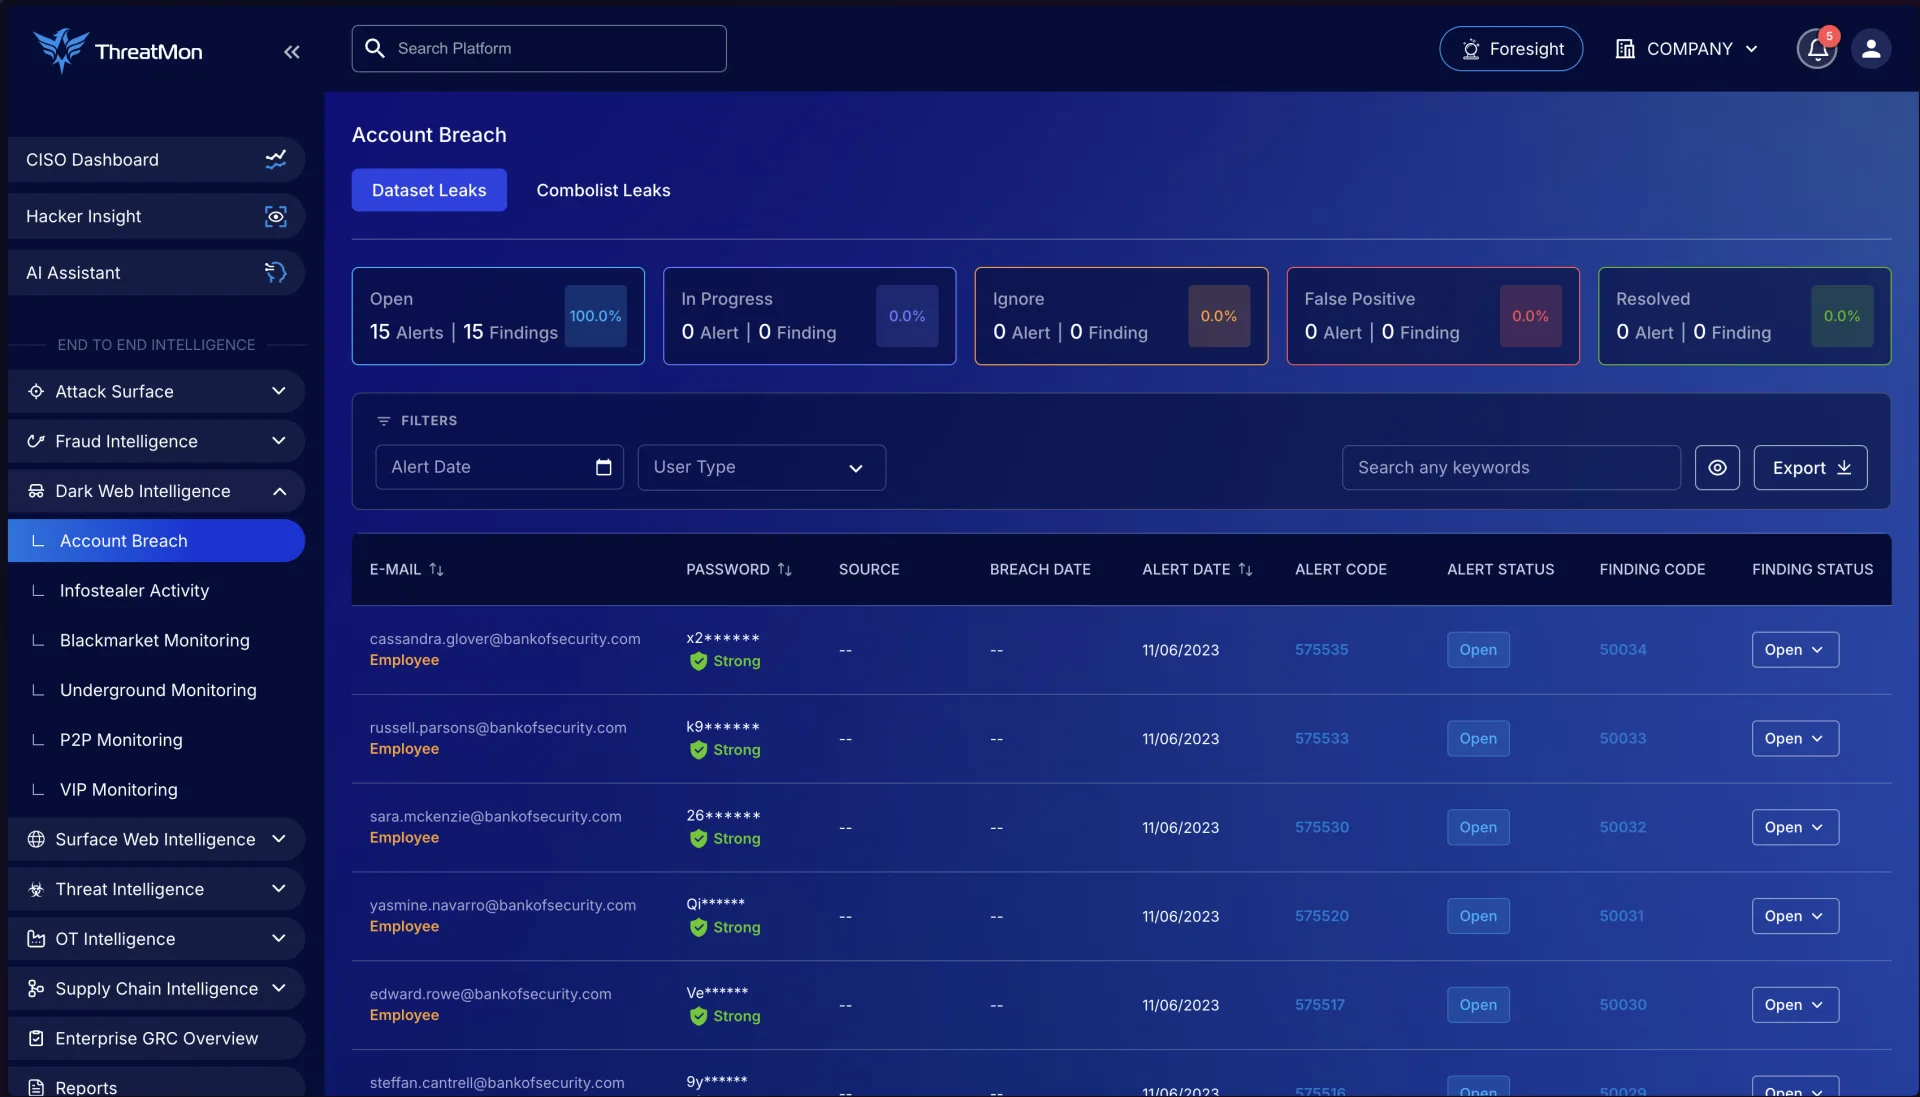Open alert code 575535 link
This screenshot has width=1920, height=1097.
[x=1321, y=650]
